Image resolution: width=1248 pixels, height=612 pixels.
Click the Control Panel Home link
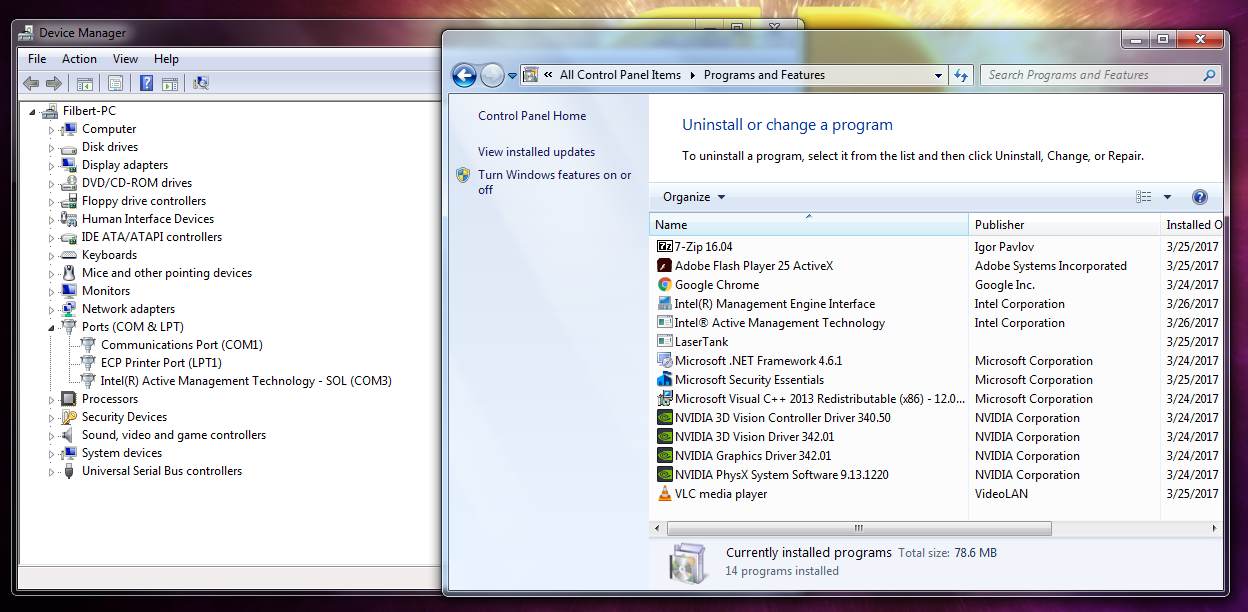point(532,116)
